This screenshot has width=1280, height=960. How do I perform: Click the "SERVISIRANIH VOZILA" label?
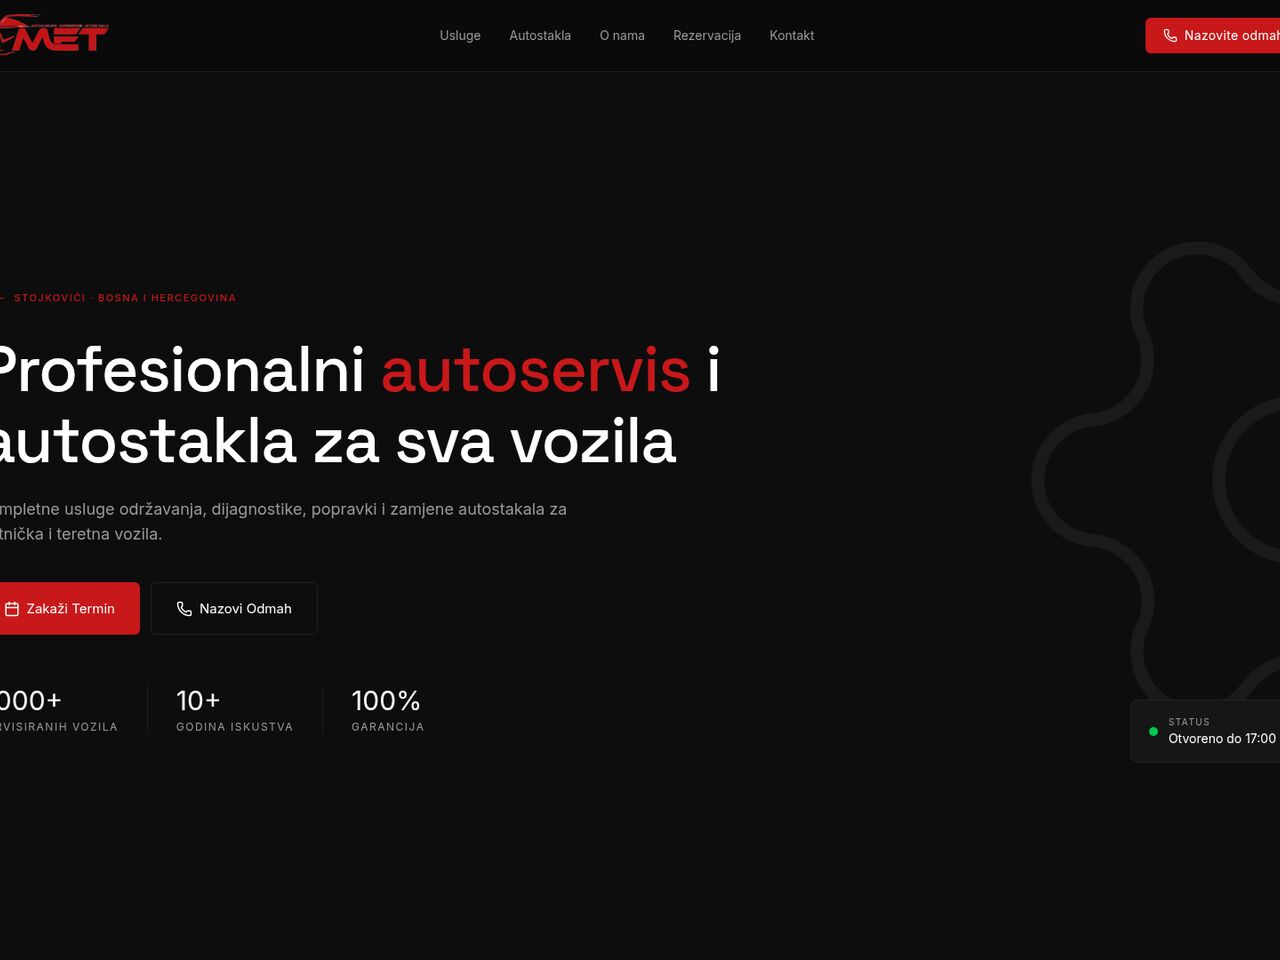click(59, 727)
